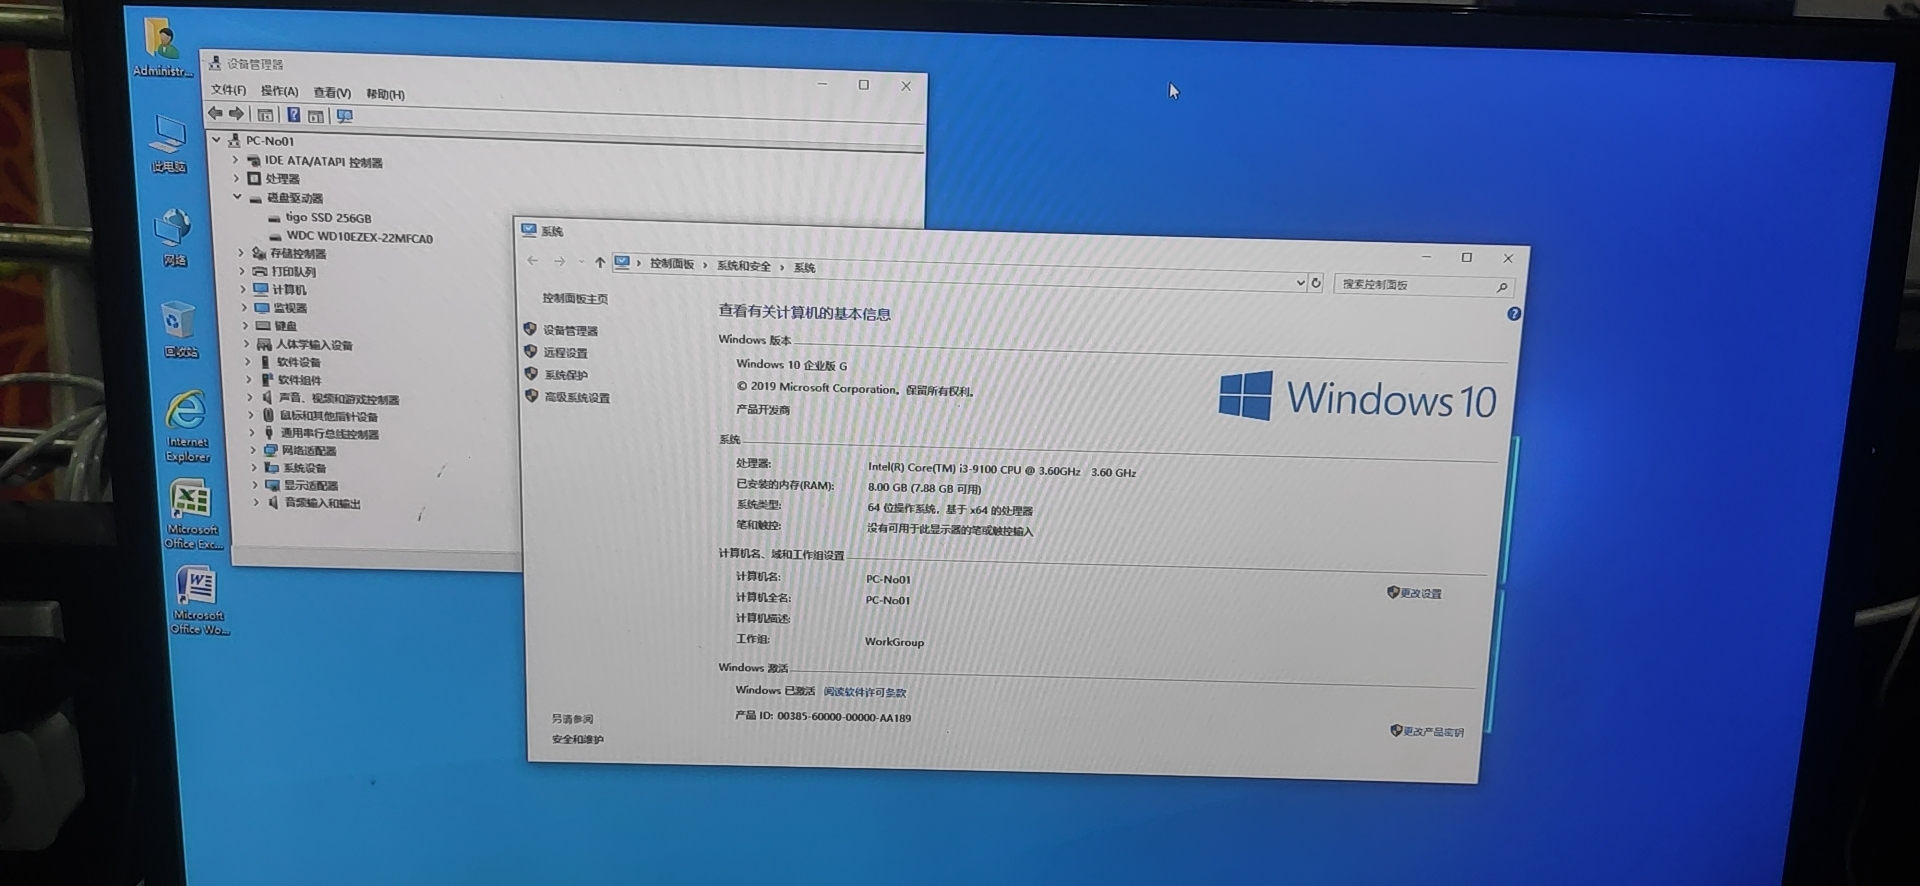Screen dimensions: 1920x886
Task: Click the show/hide console tree toolbar icon
Action: click(x=265, y=115)
